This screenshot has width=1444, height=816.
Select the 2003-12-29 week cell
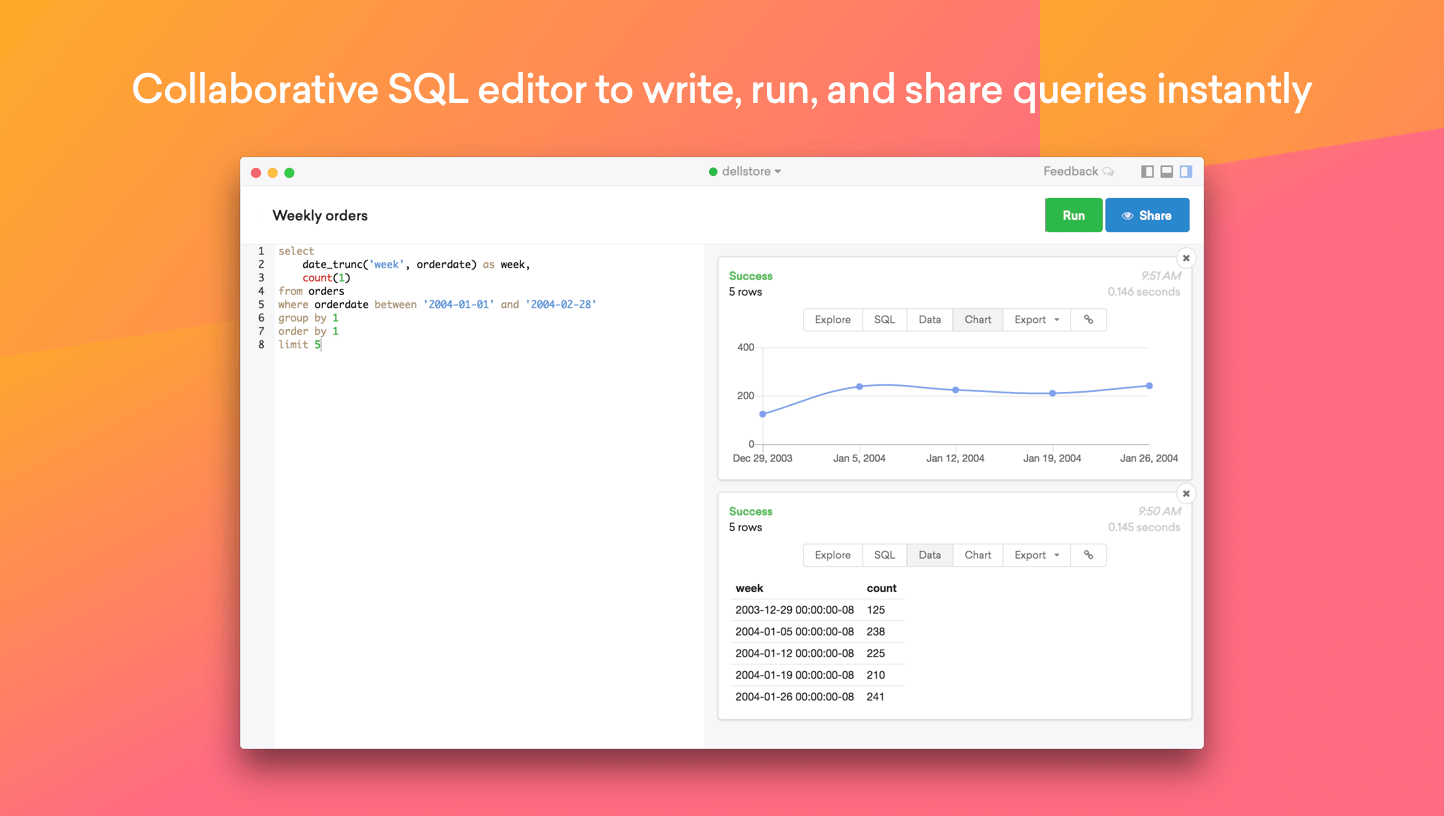tap(794, 610)
